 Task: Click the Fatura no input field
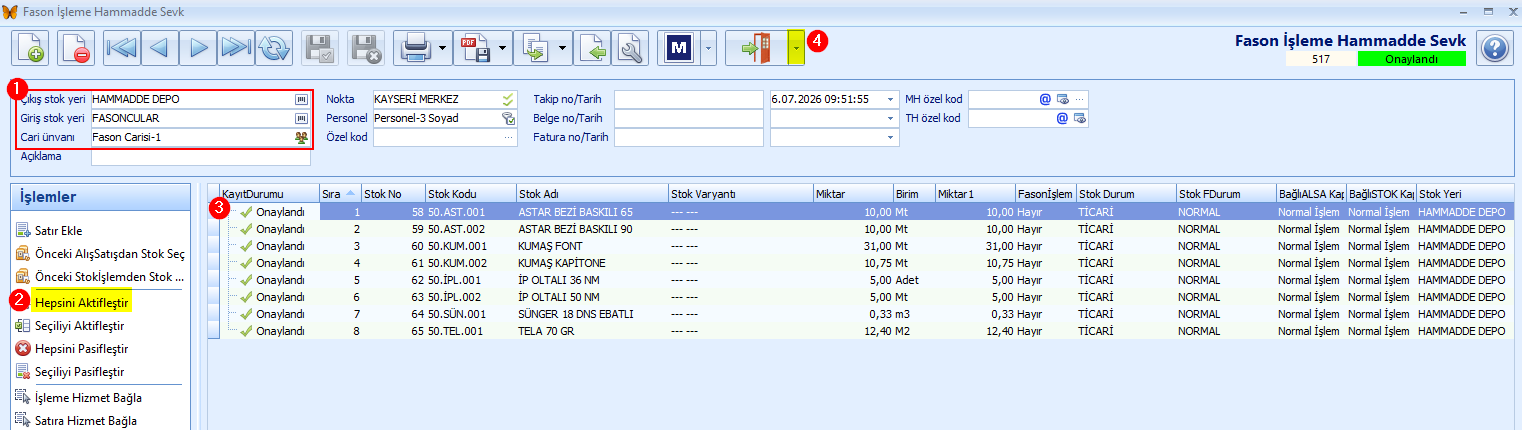pyautogui.click(x=689, y=137)
